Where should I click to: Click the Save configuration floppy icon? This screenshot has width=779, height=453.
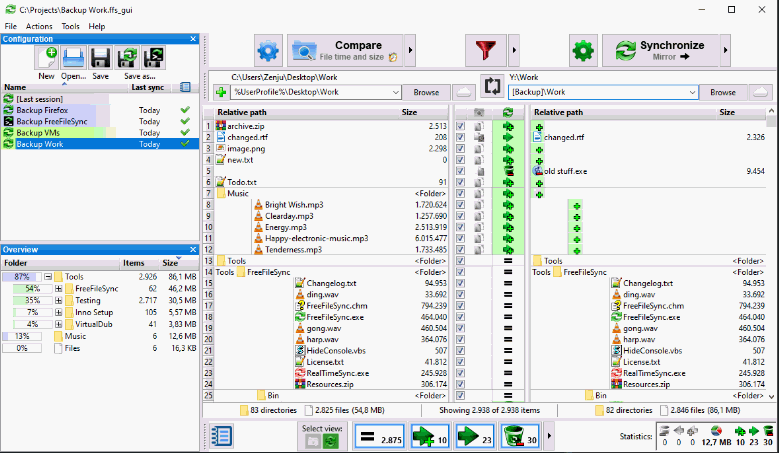click(100, 58)
